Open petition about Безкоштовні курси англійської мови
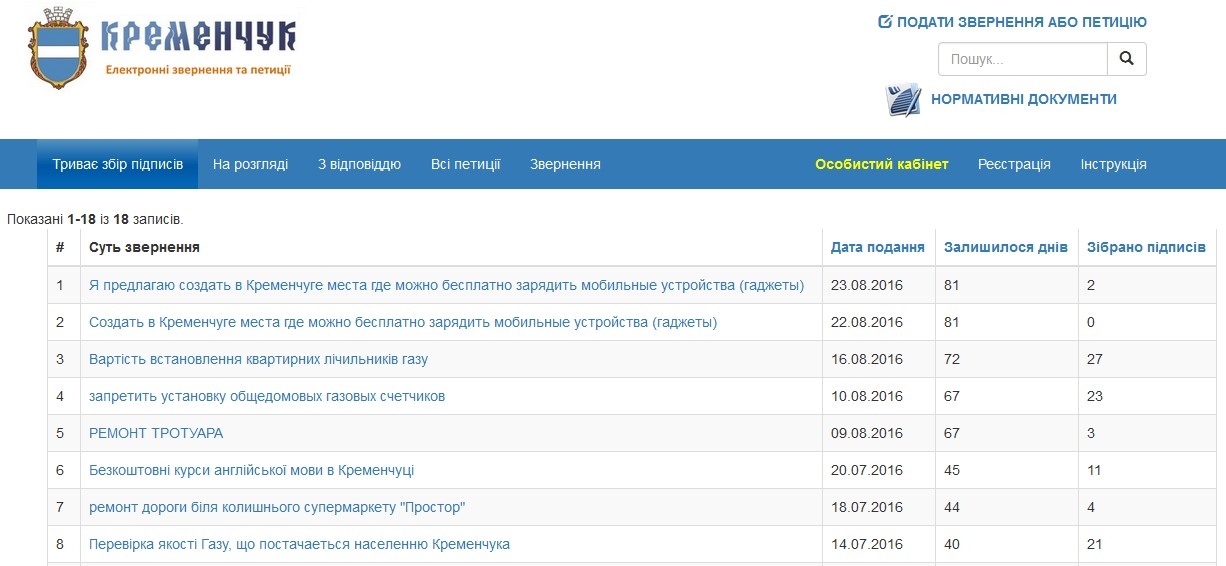 point(251,470)
